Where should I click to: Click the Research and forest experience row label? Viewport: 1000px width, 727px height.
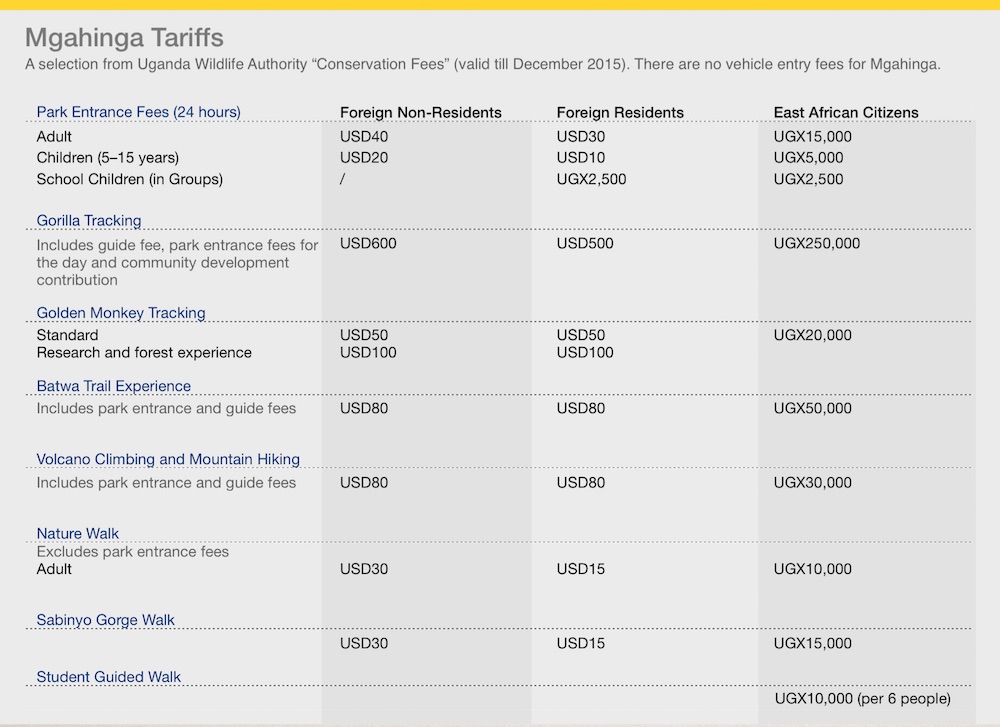144,353
